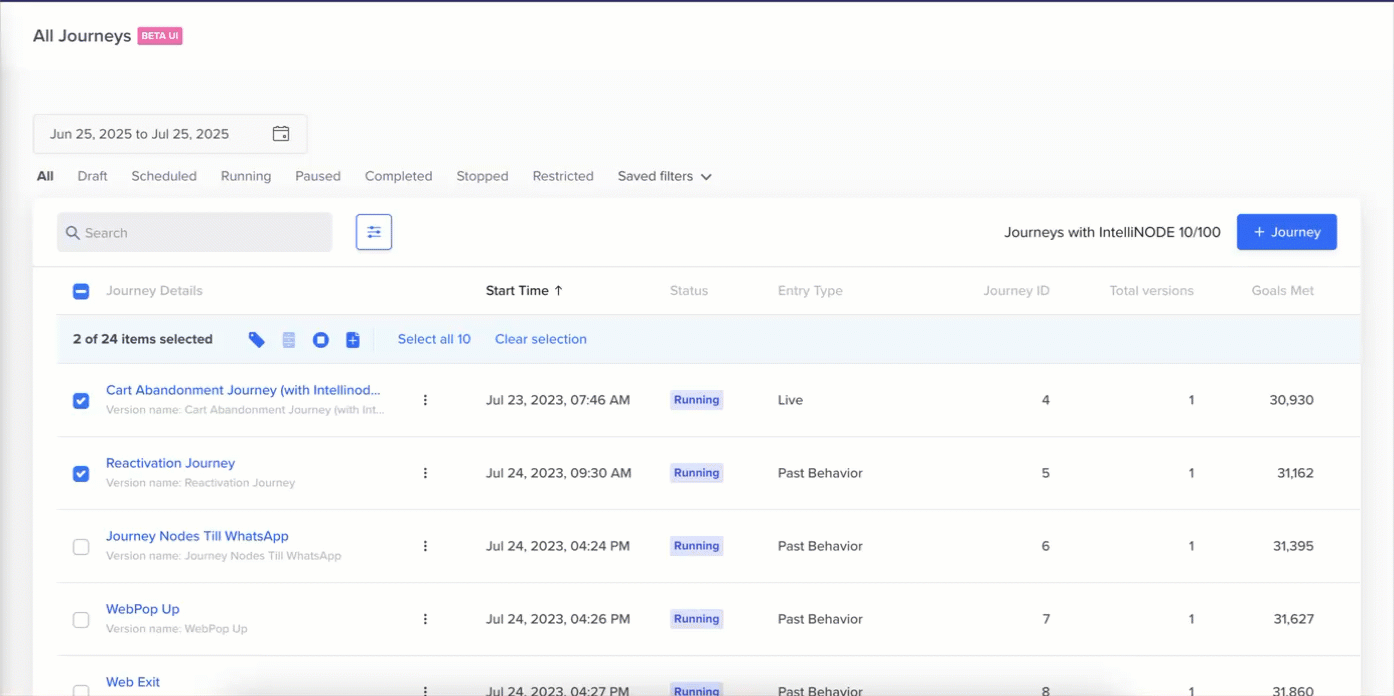
Task: Open more options for Reactivation Journey
Action: click(x=425, y=473)
